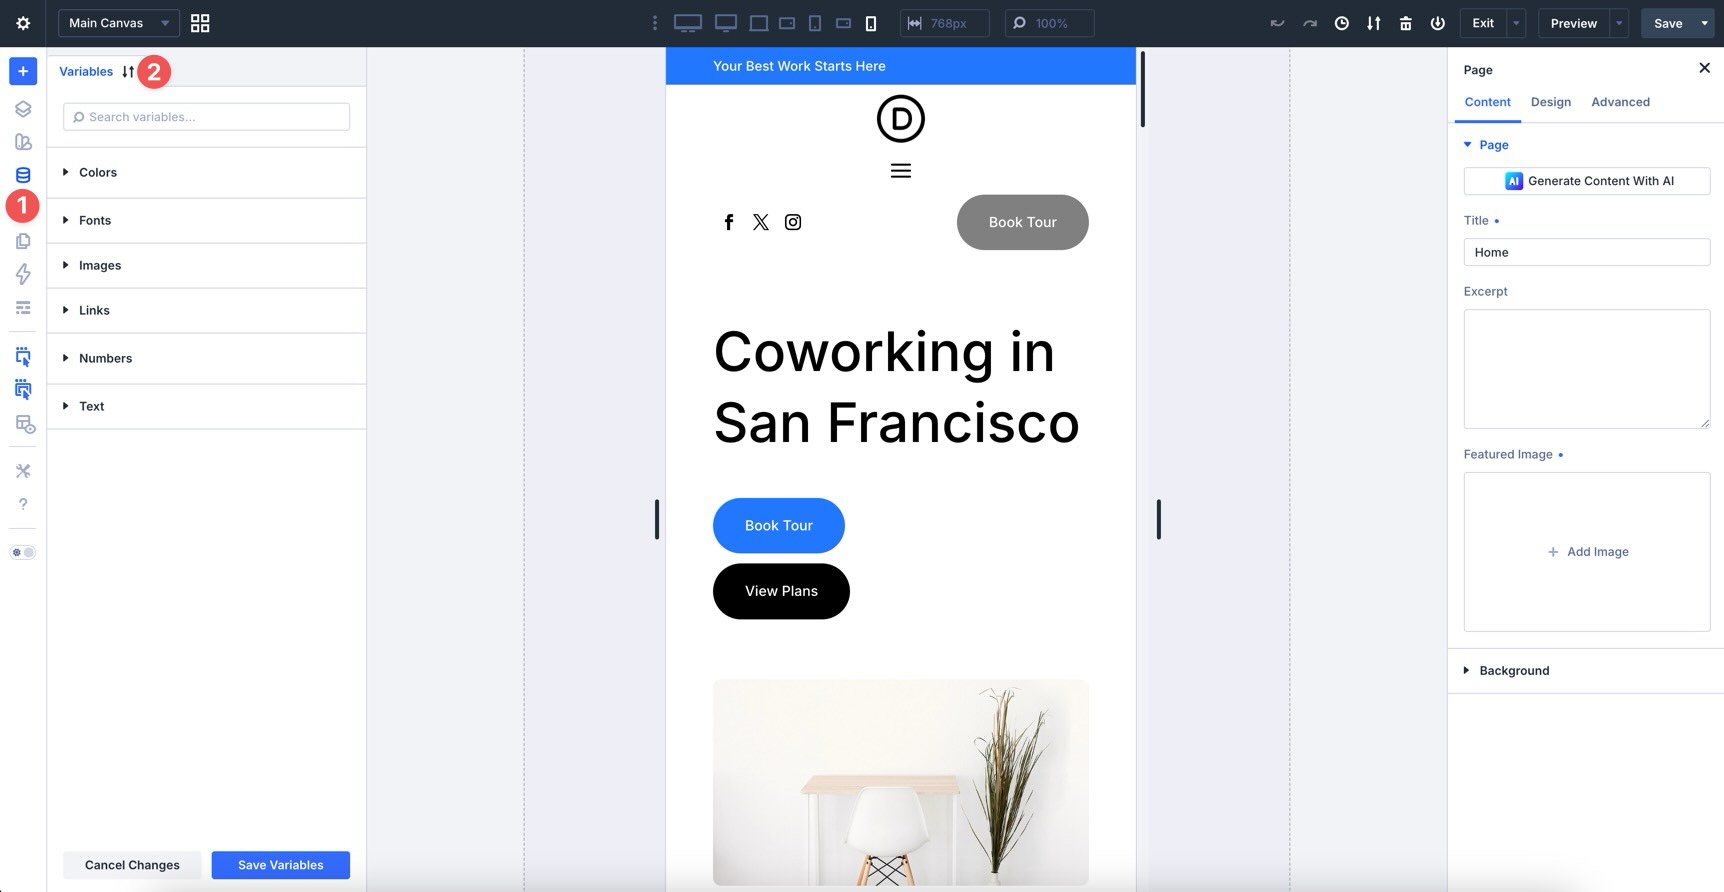Click Cancel Changes button

(x=132, y=865)
